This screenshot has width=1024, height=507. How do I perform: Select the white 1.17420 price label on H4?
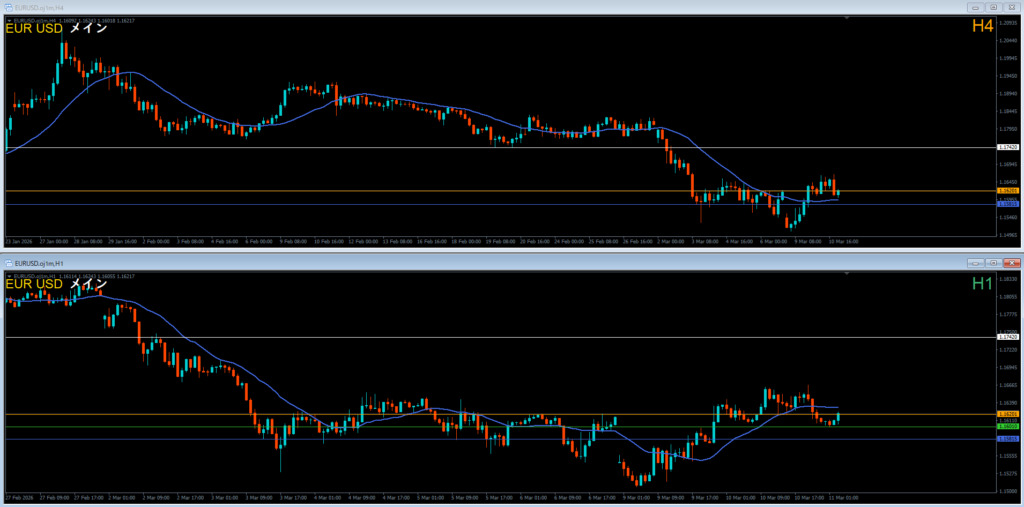[x=1008, y=147]
